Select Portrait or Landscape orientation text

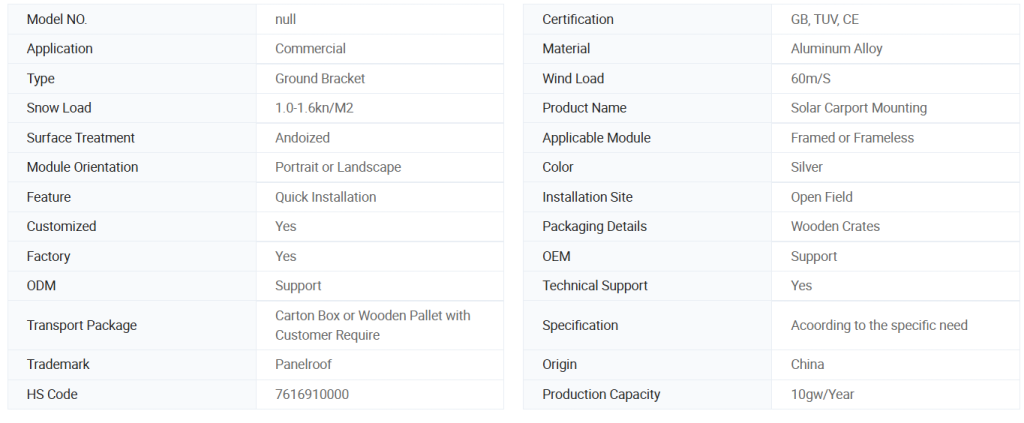tap(338, 167)
